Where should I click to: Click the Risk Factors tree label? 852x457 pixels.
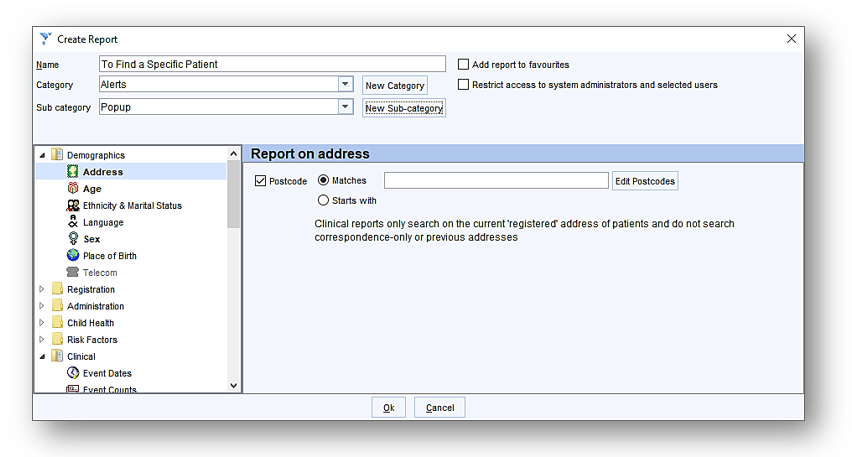[92, 340]
